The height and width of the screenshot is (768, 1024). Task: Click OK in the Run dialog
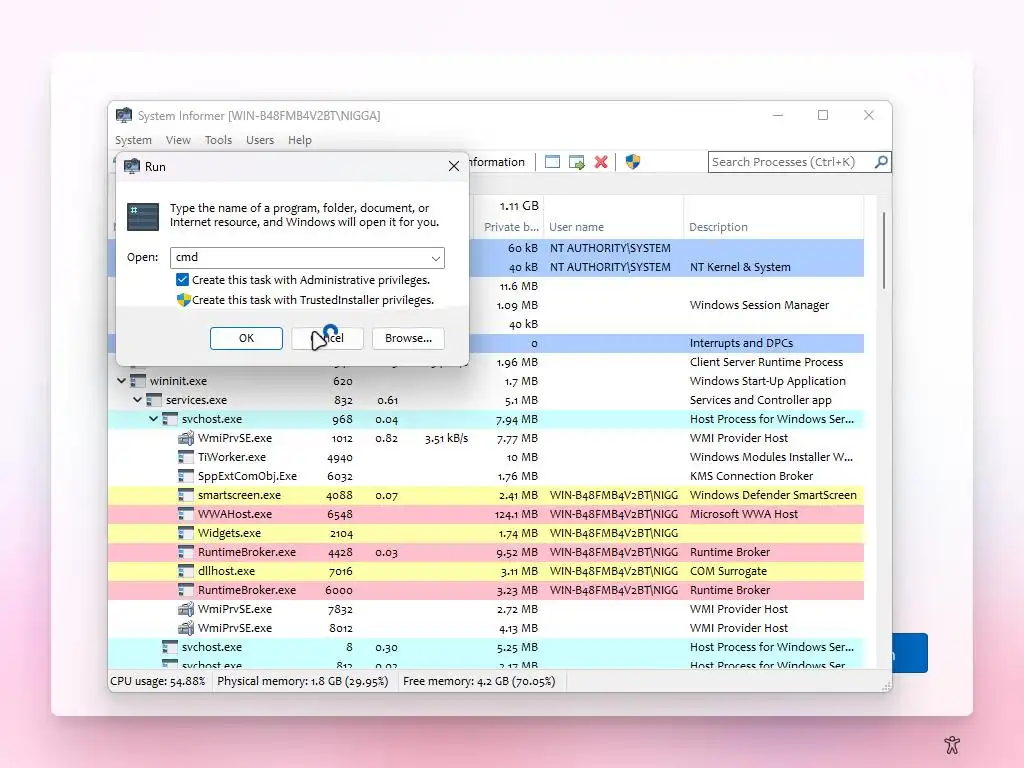(246, 338)
